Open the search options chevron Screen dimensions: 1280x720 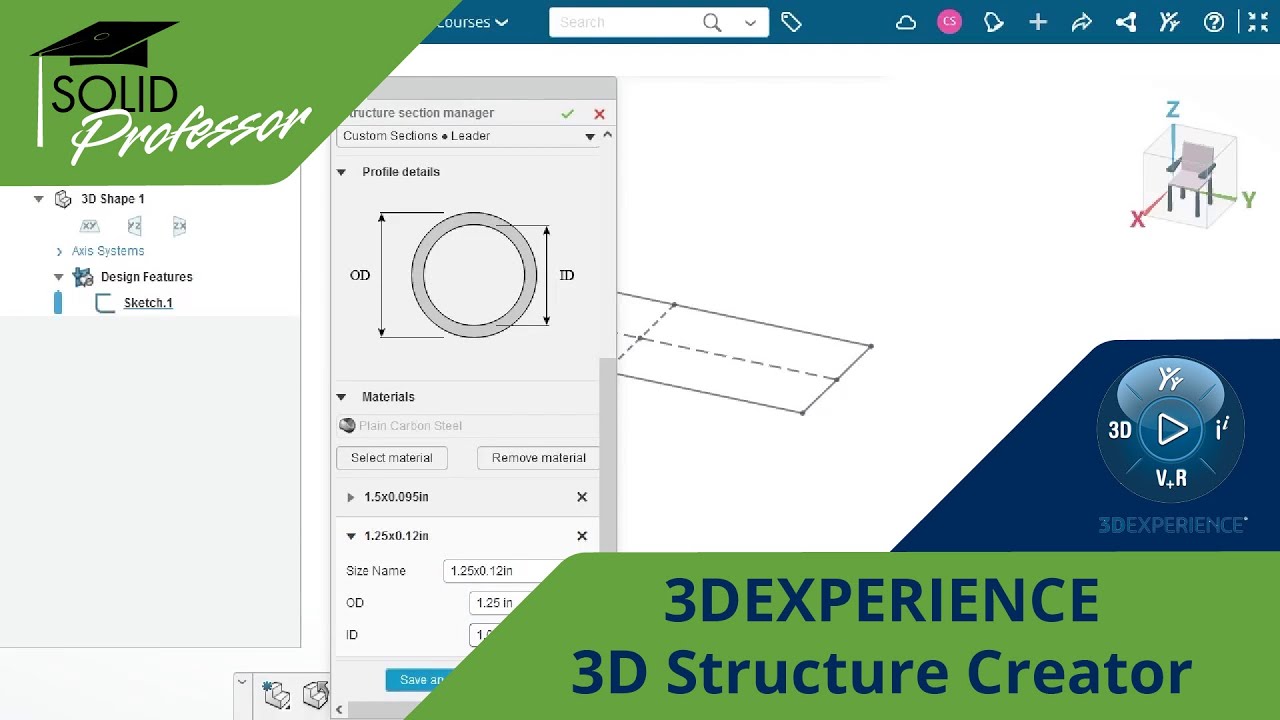pyautogui.click(x=750, y=22)
